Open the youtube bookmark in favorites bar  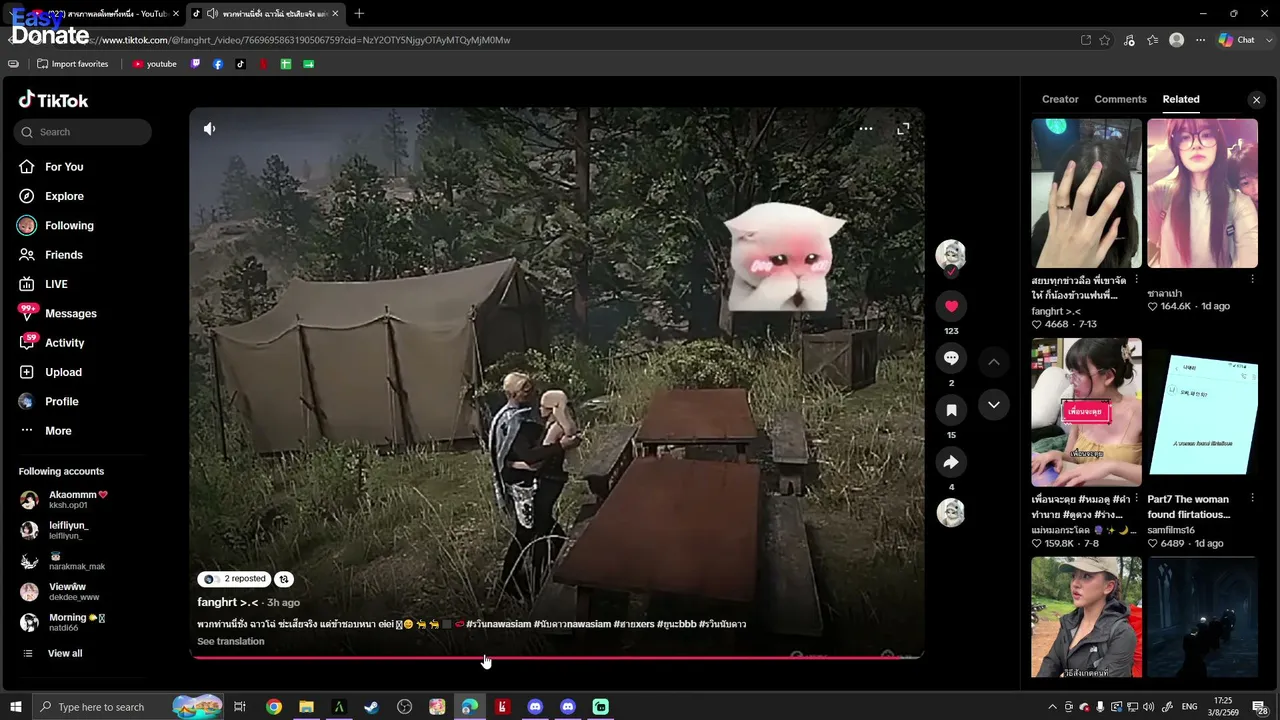tap(155, 64)
